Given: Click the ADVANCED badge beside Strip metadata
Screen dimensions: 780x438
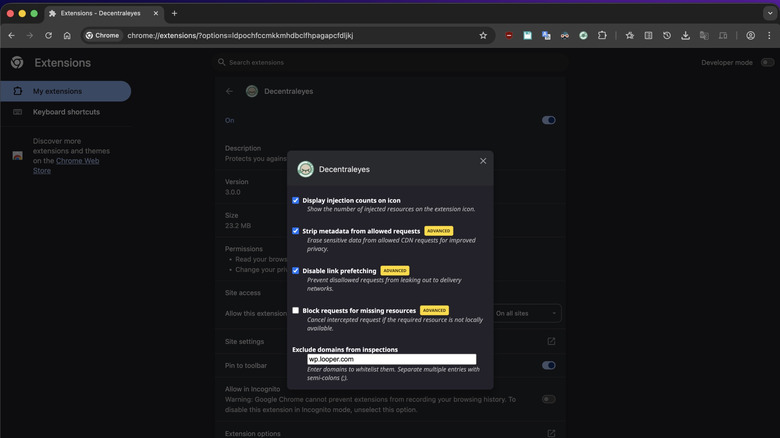Looking at the screenshot, I should [x=438, y=231].
